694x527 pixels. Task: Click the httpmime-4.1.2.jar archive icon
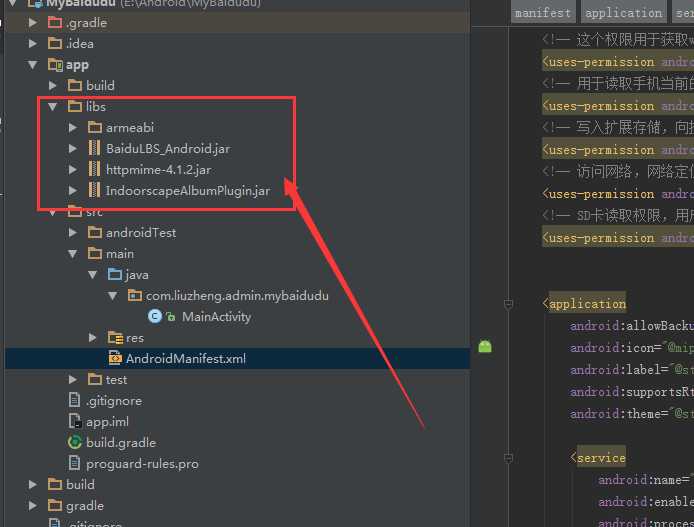pyautogui.click(x=94, y=169)
